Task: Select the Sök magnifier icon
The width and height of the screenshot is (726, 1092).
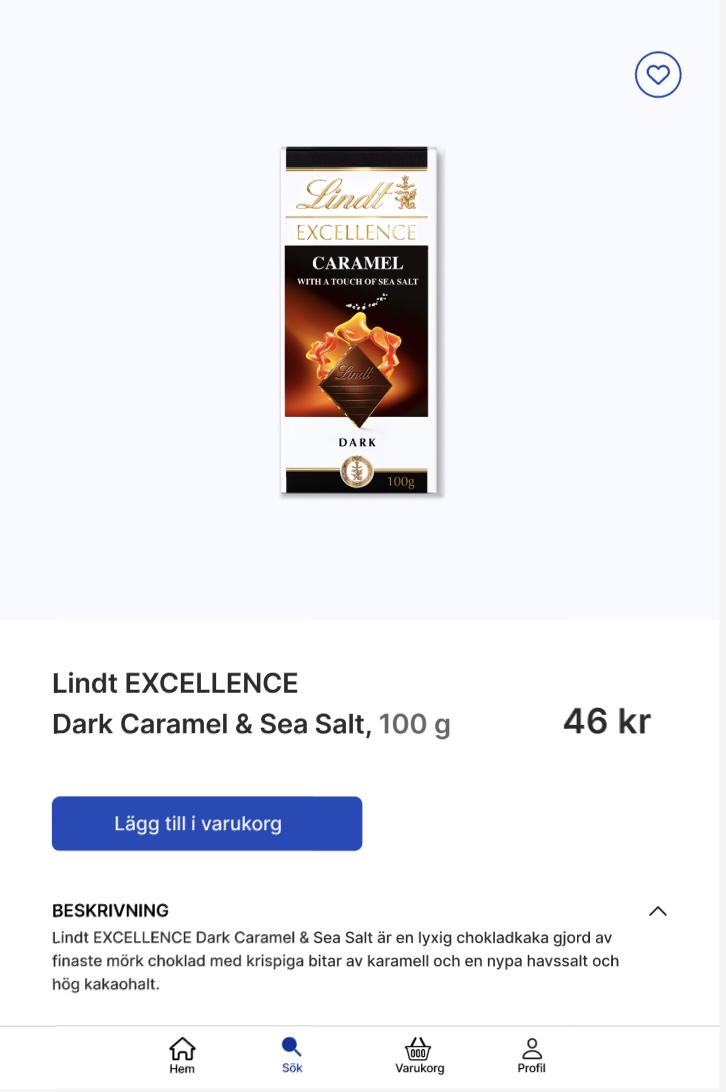Action: point(291,1047)
